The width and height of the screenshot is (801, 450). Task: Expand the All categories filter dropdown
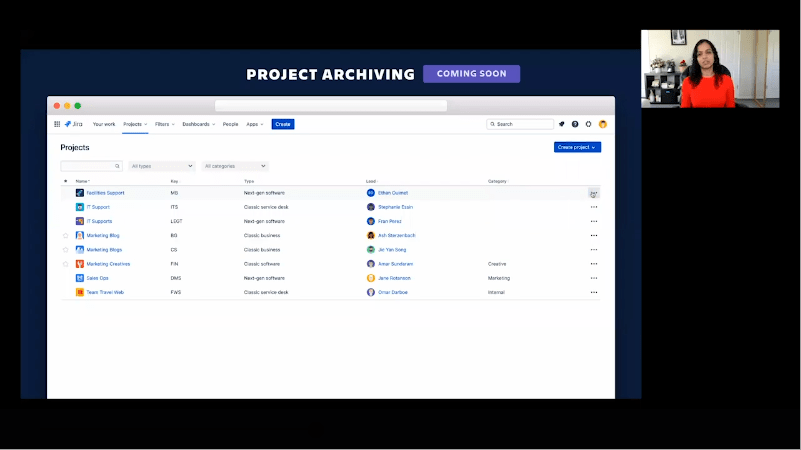point(235,166)
